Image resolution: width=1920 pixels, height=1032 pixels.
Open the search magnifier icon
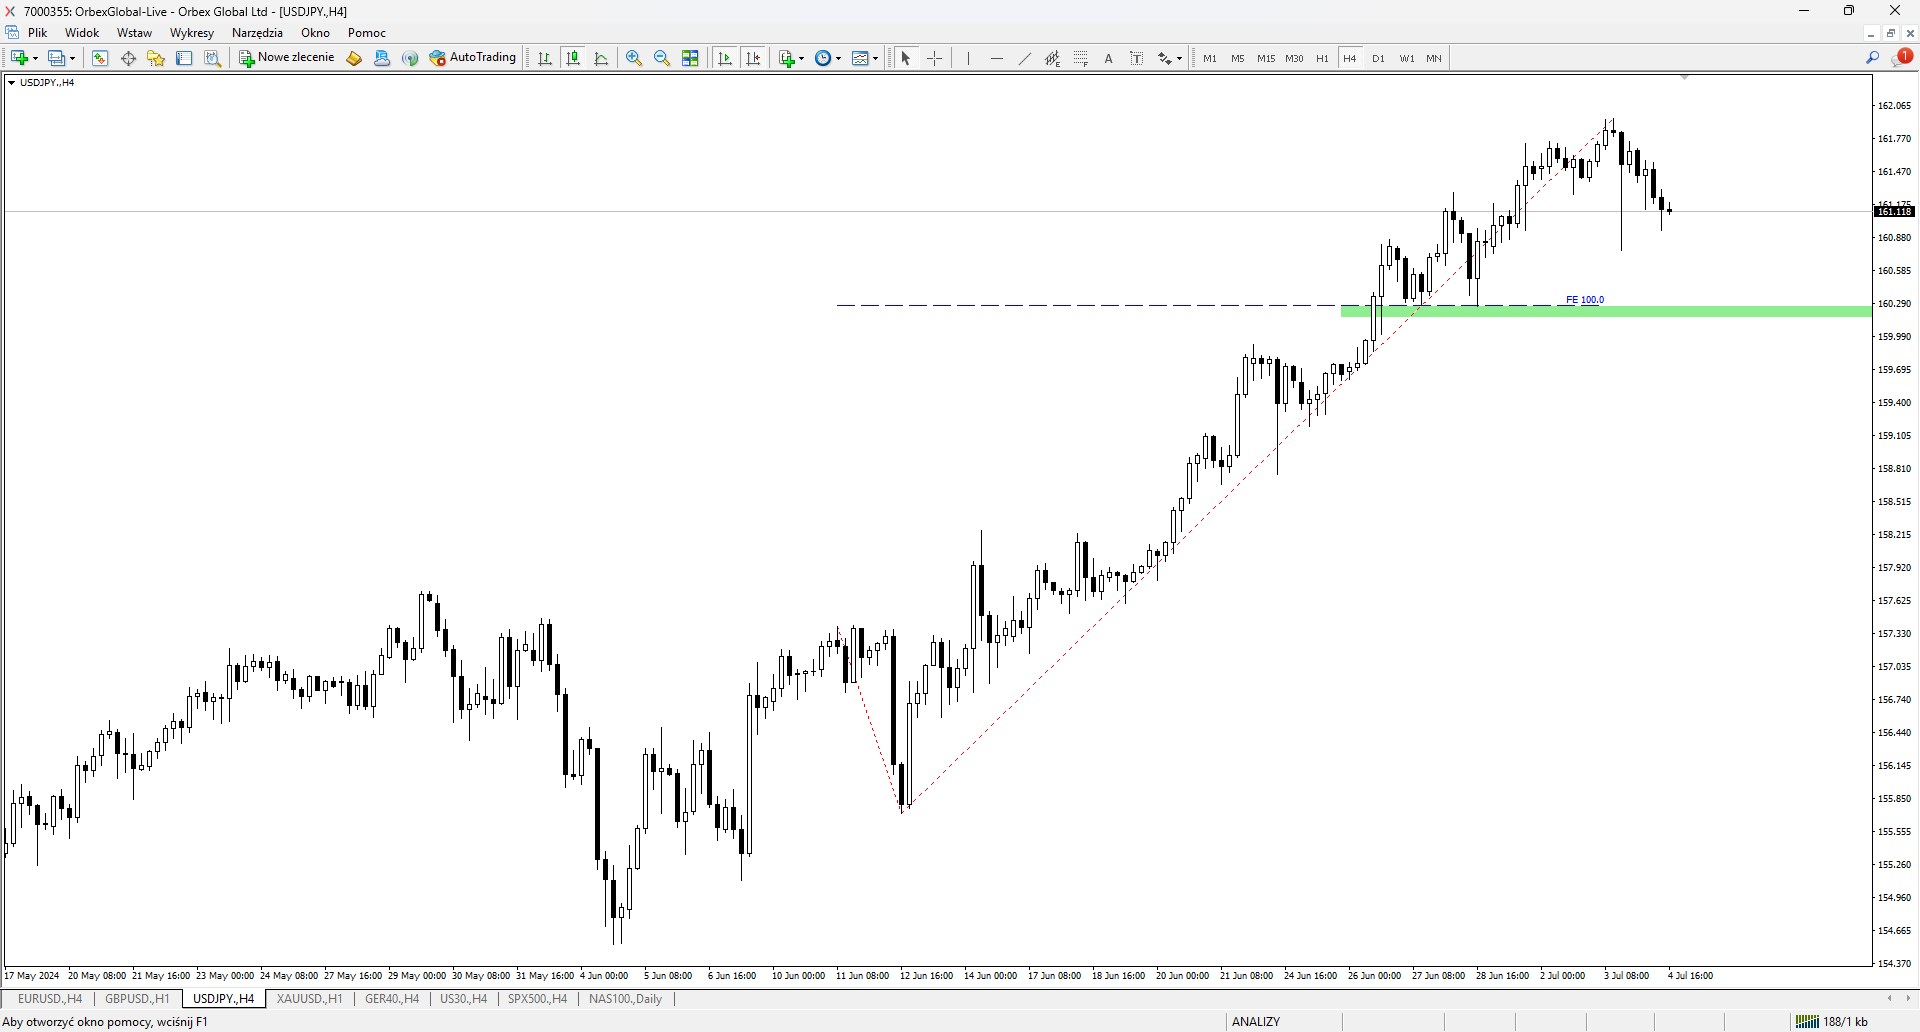[x=1873, y=58]
